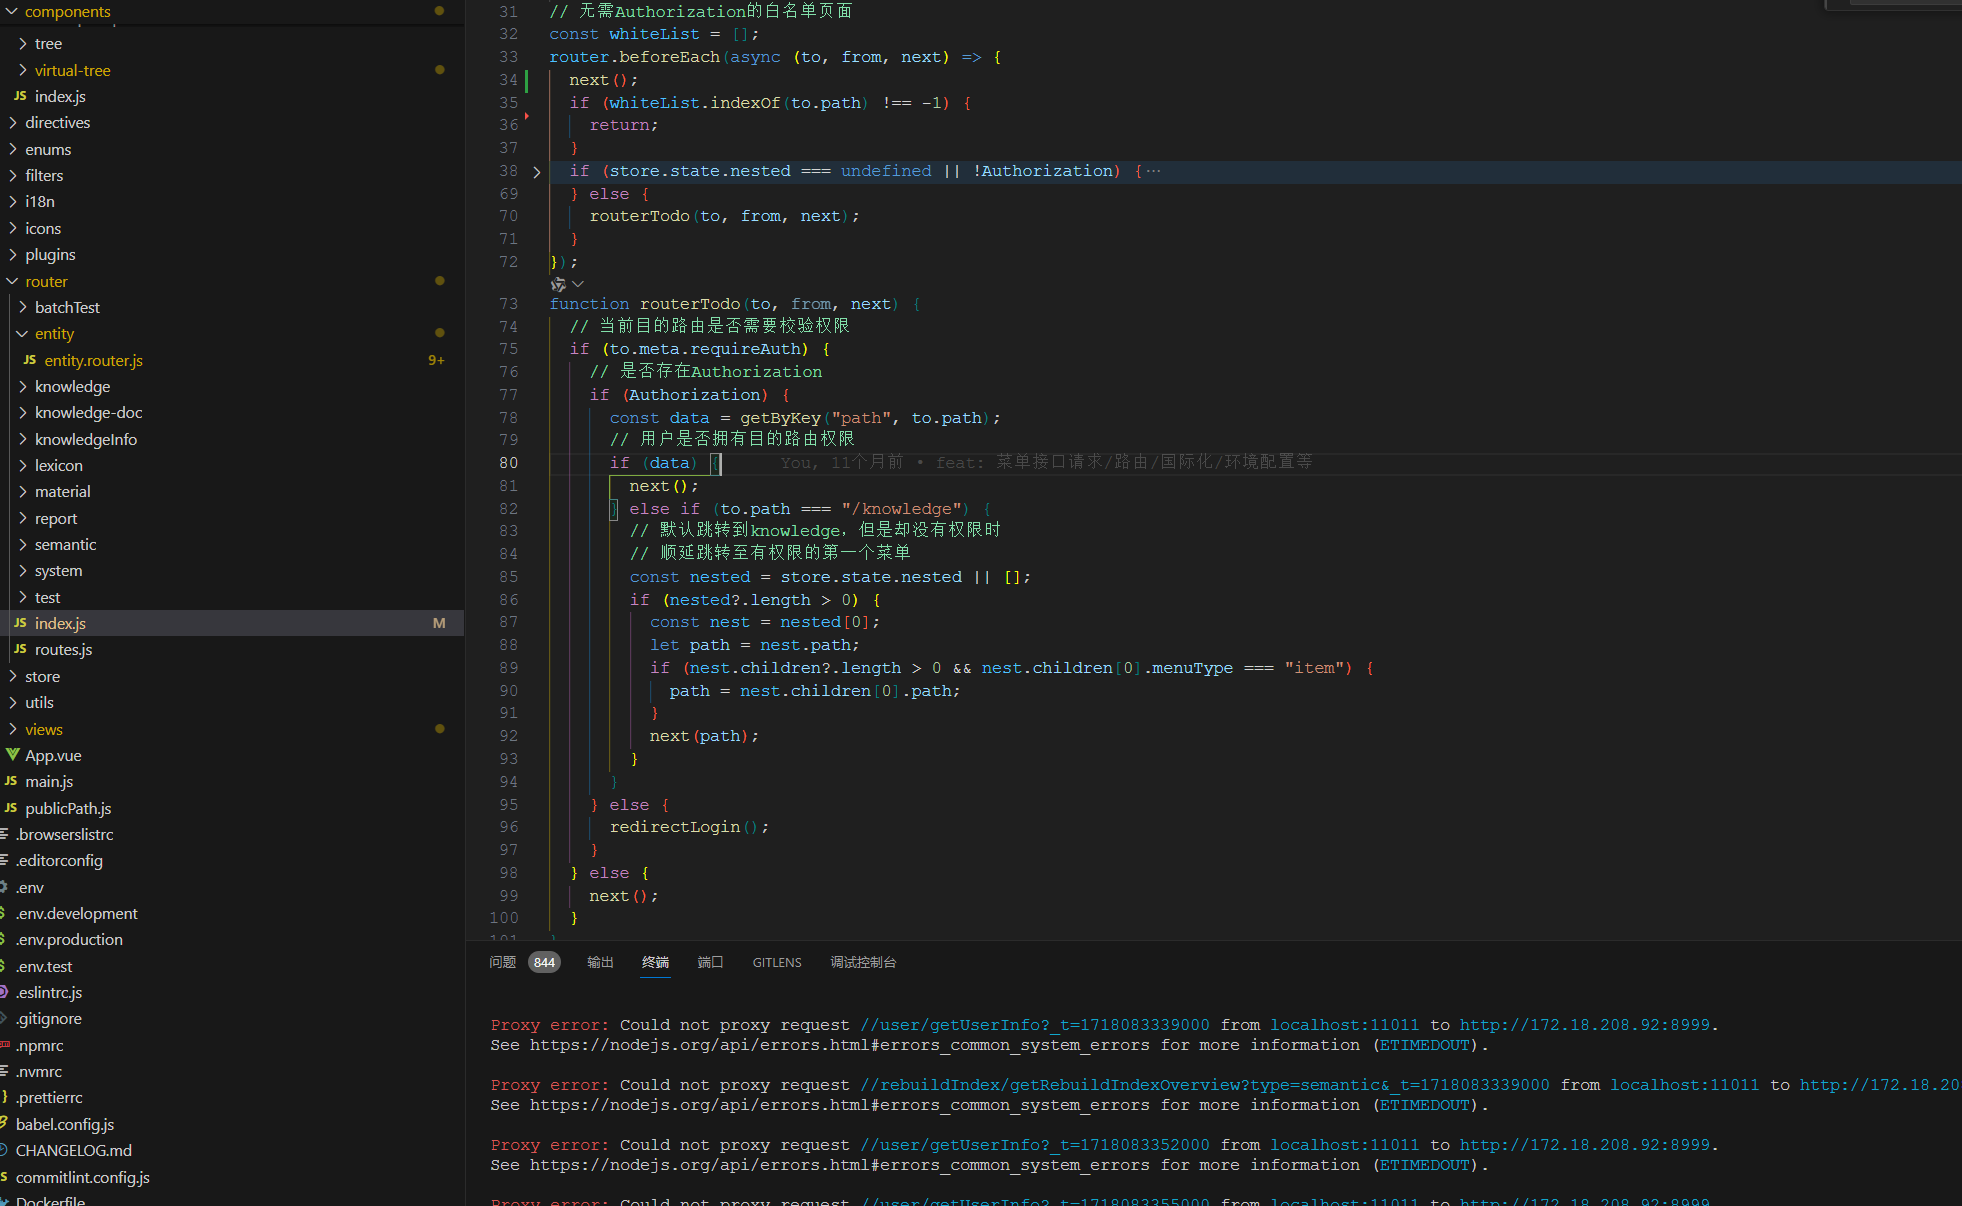Open commitlint.config.js file
The height and width of the screenshot is (1206, 1962).
[x=82, y=1178]
